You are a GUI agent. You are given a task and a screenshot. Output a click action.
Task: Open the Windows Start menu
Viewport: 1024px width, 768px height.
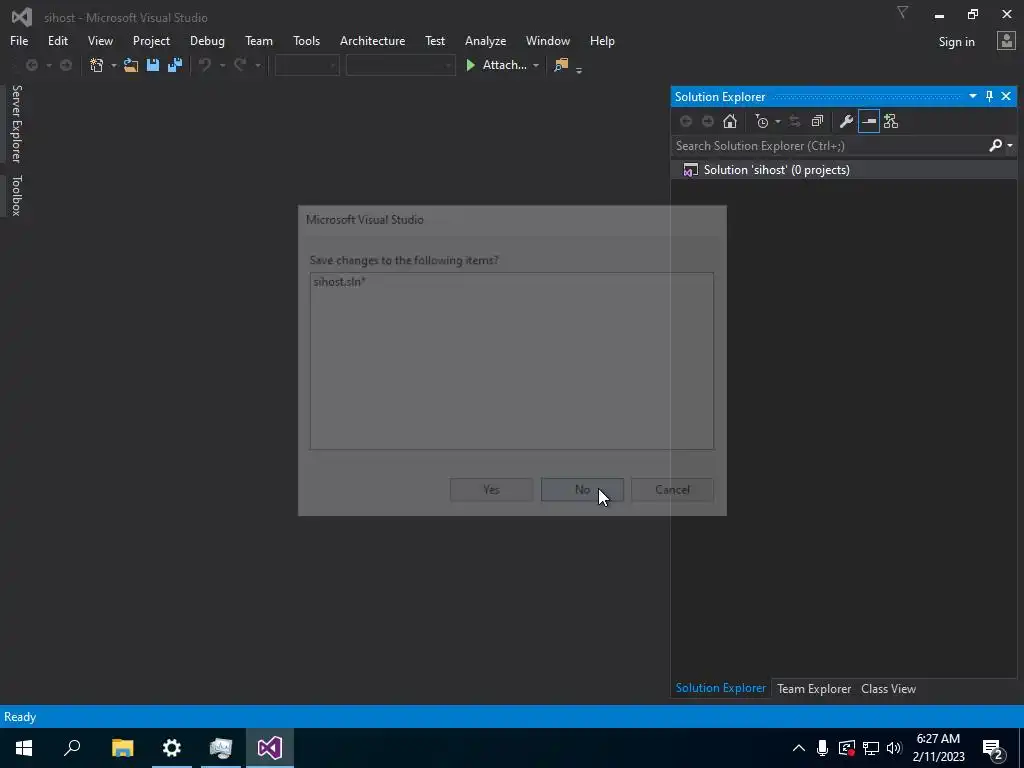tap(24, 748)
